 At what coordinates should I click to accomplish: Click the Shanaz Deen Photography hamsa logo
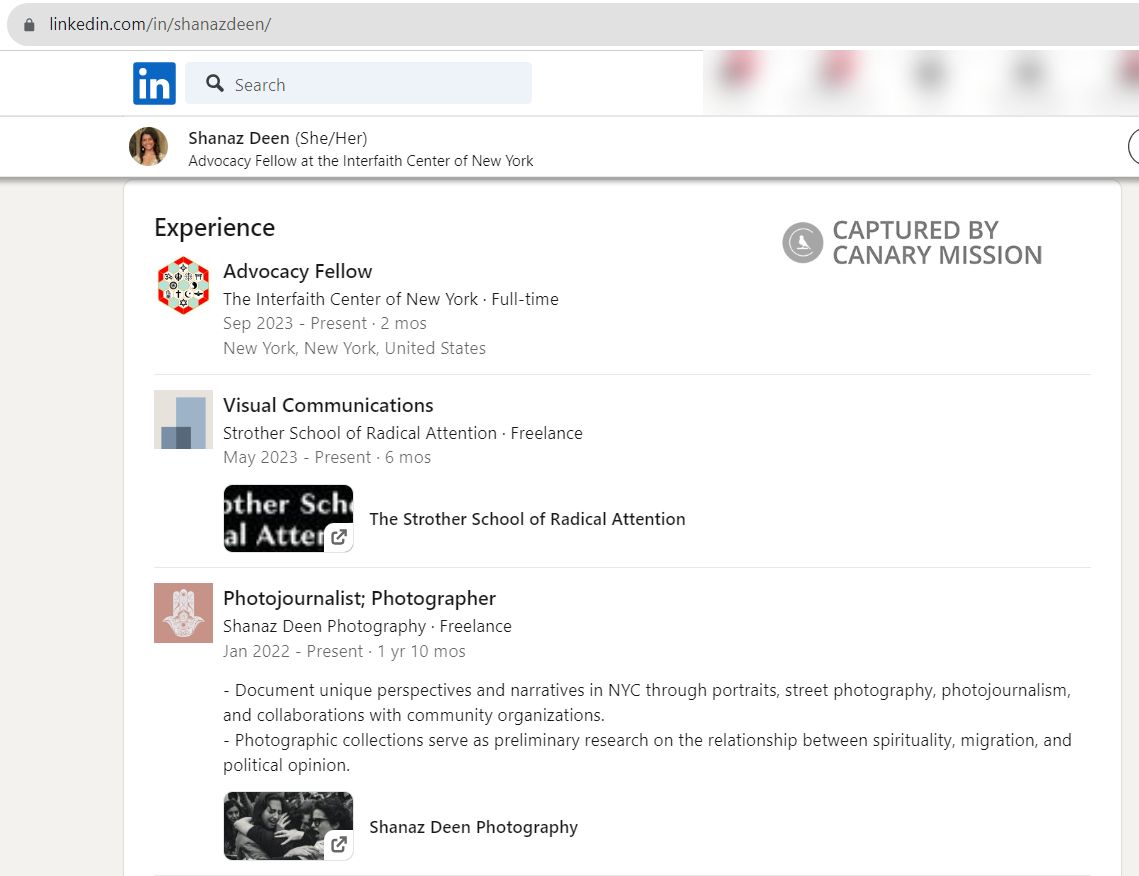pos(183,612)
